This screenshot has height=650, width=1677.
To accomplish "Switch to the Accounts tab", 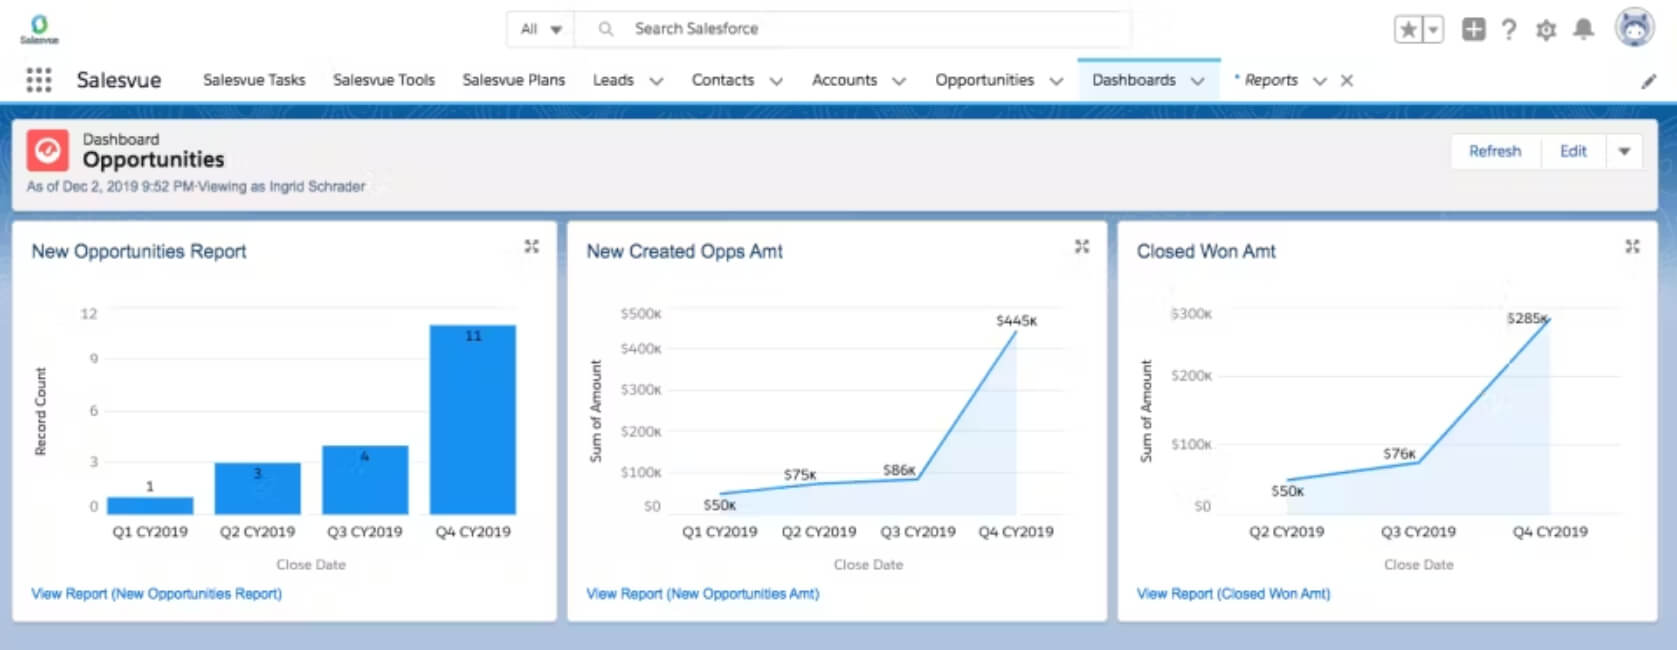I will (844, 80).
